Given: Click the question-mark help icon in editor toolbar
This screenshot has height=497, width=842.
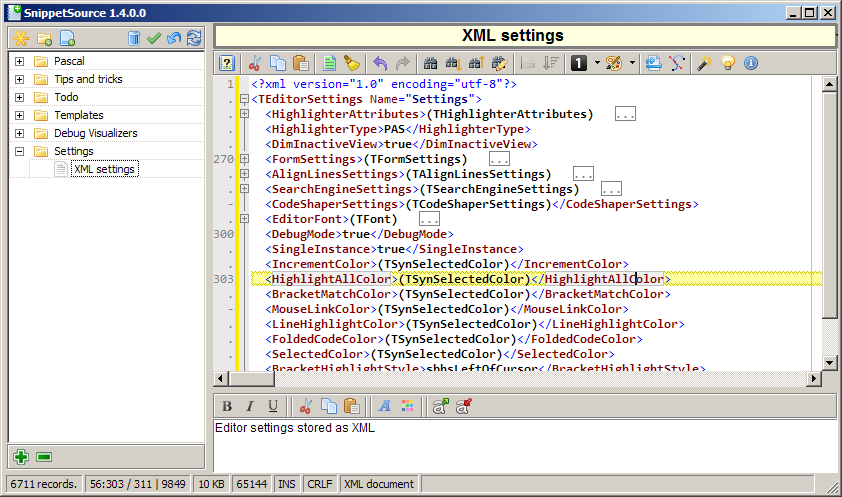Looking at the screenshot, I should tap(227, 63).
